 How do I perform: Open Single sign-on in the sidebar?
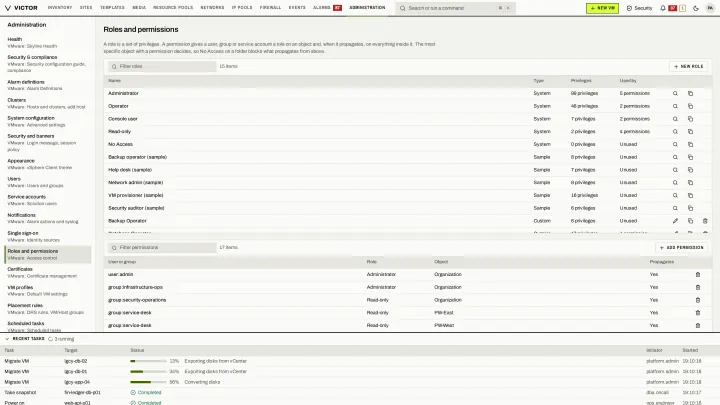point(47,236)
